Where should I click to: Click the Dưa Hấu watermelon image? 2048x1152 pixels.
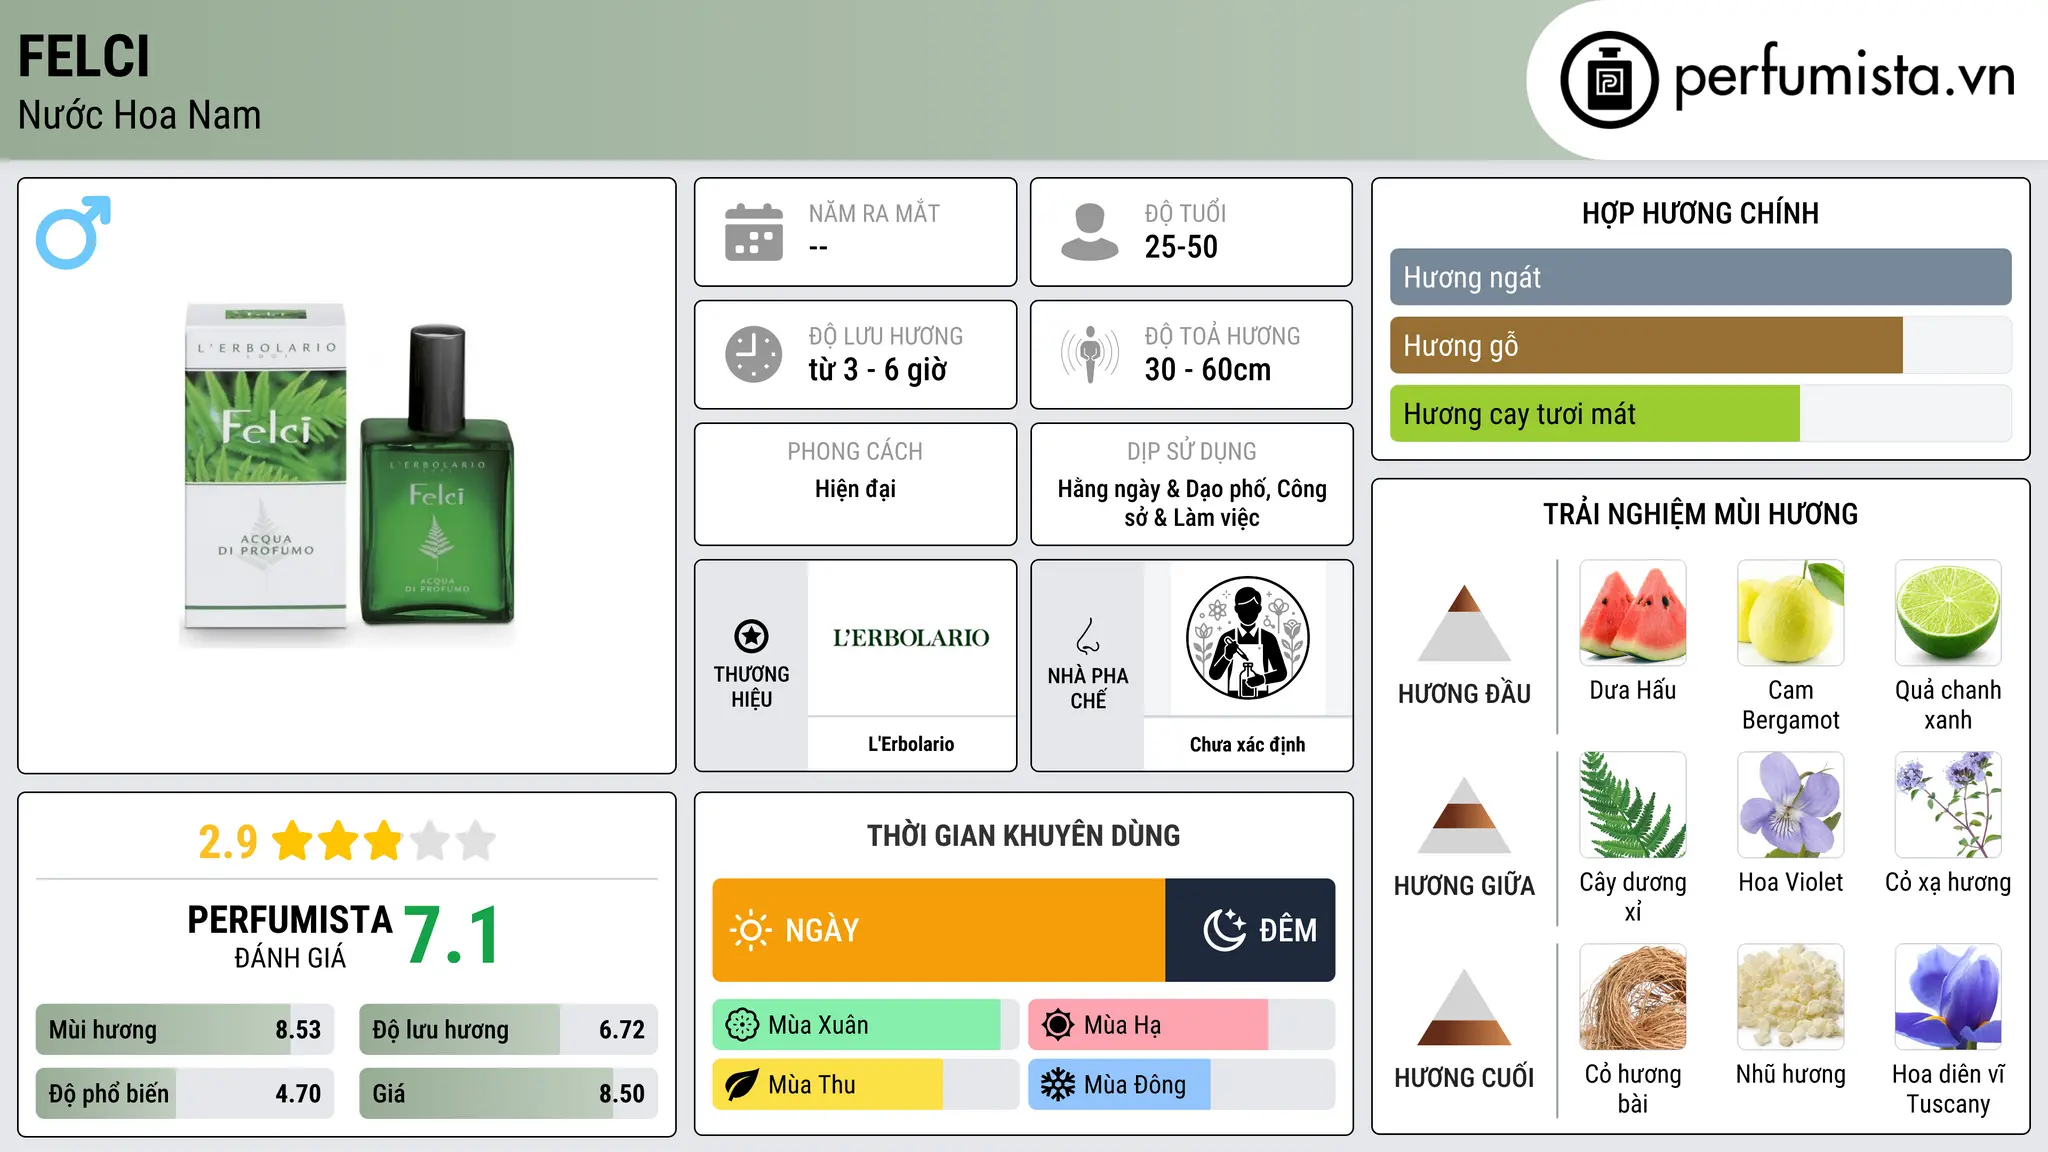click(1633, 613)
